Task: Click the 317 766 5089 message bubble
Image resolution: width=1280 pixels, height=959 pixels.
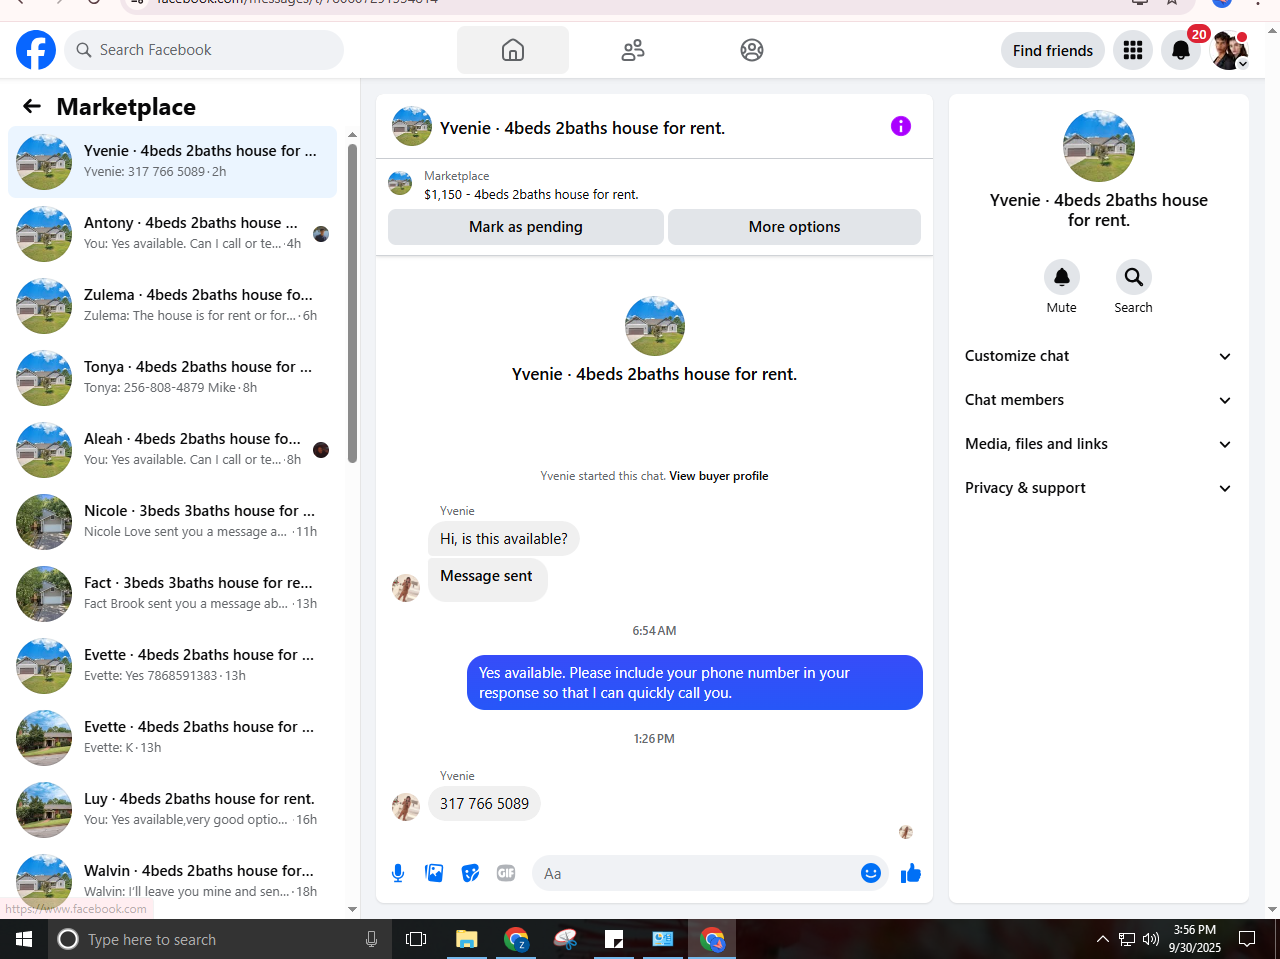Action: [484, 804]
